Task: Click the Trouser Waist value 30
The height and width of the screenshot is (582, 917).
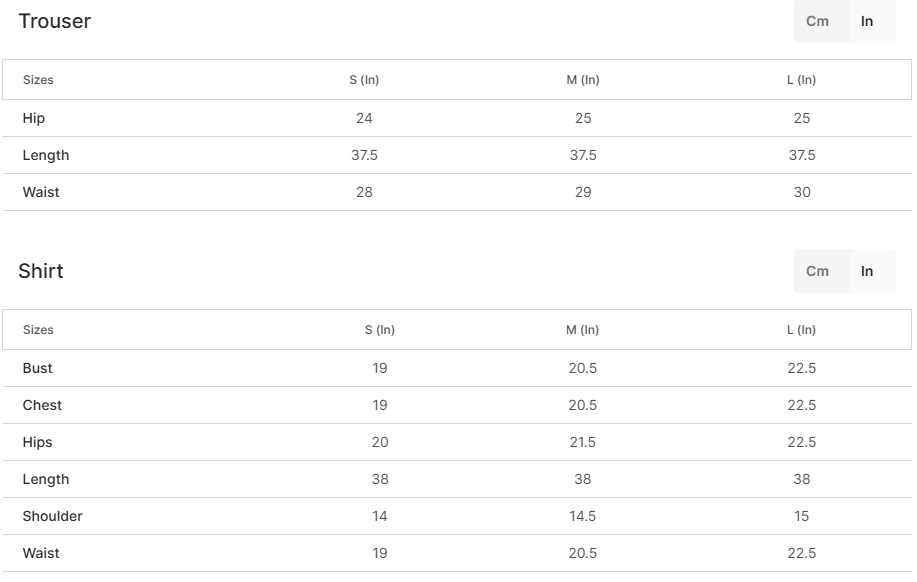Action: (x=802, y=192)
